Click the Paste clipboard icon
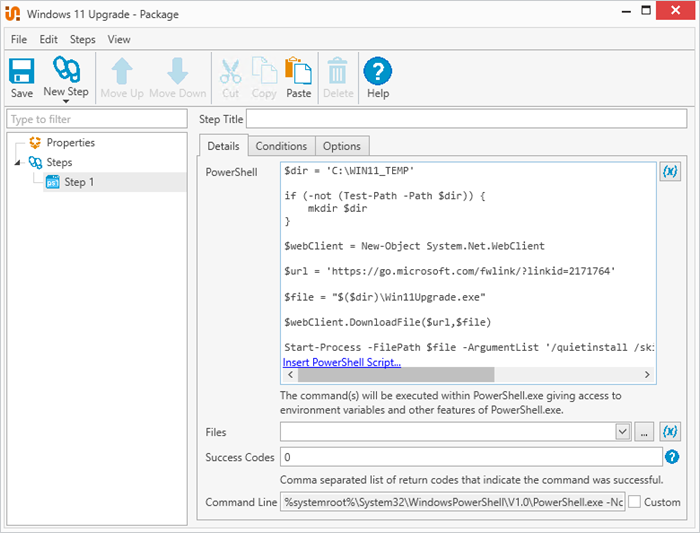The height and width of the screenshot is (533, 700). [298, 72]
